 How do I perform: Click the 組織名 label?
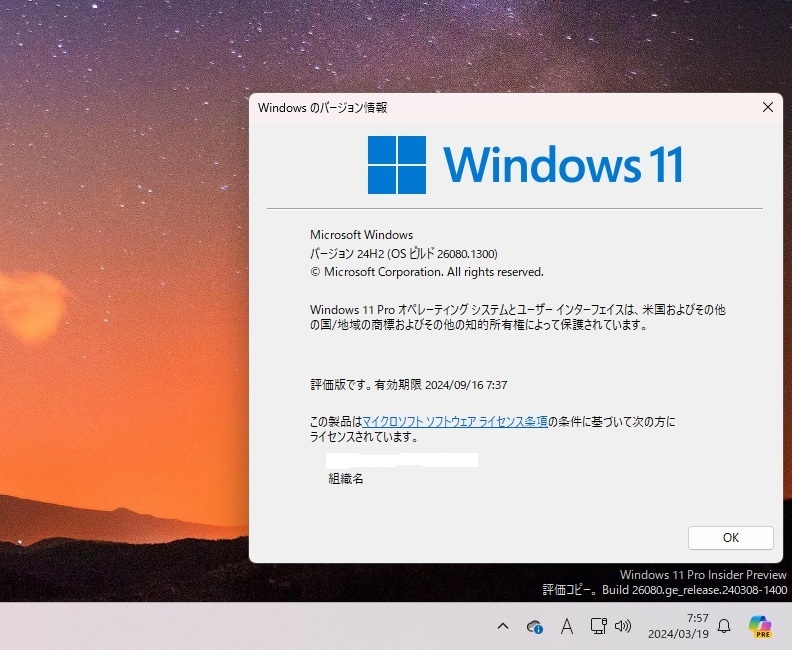[345, 479]
